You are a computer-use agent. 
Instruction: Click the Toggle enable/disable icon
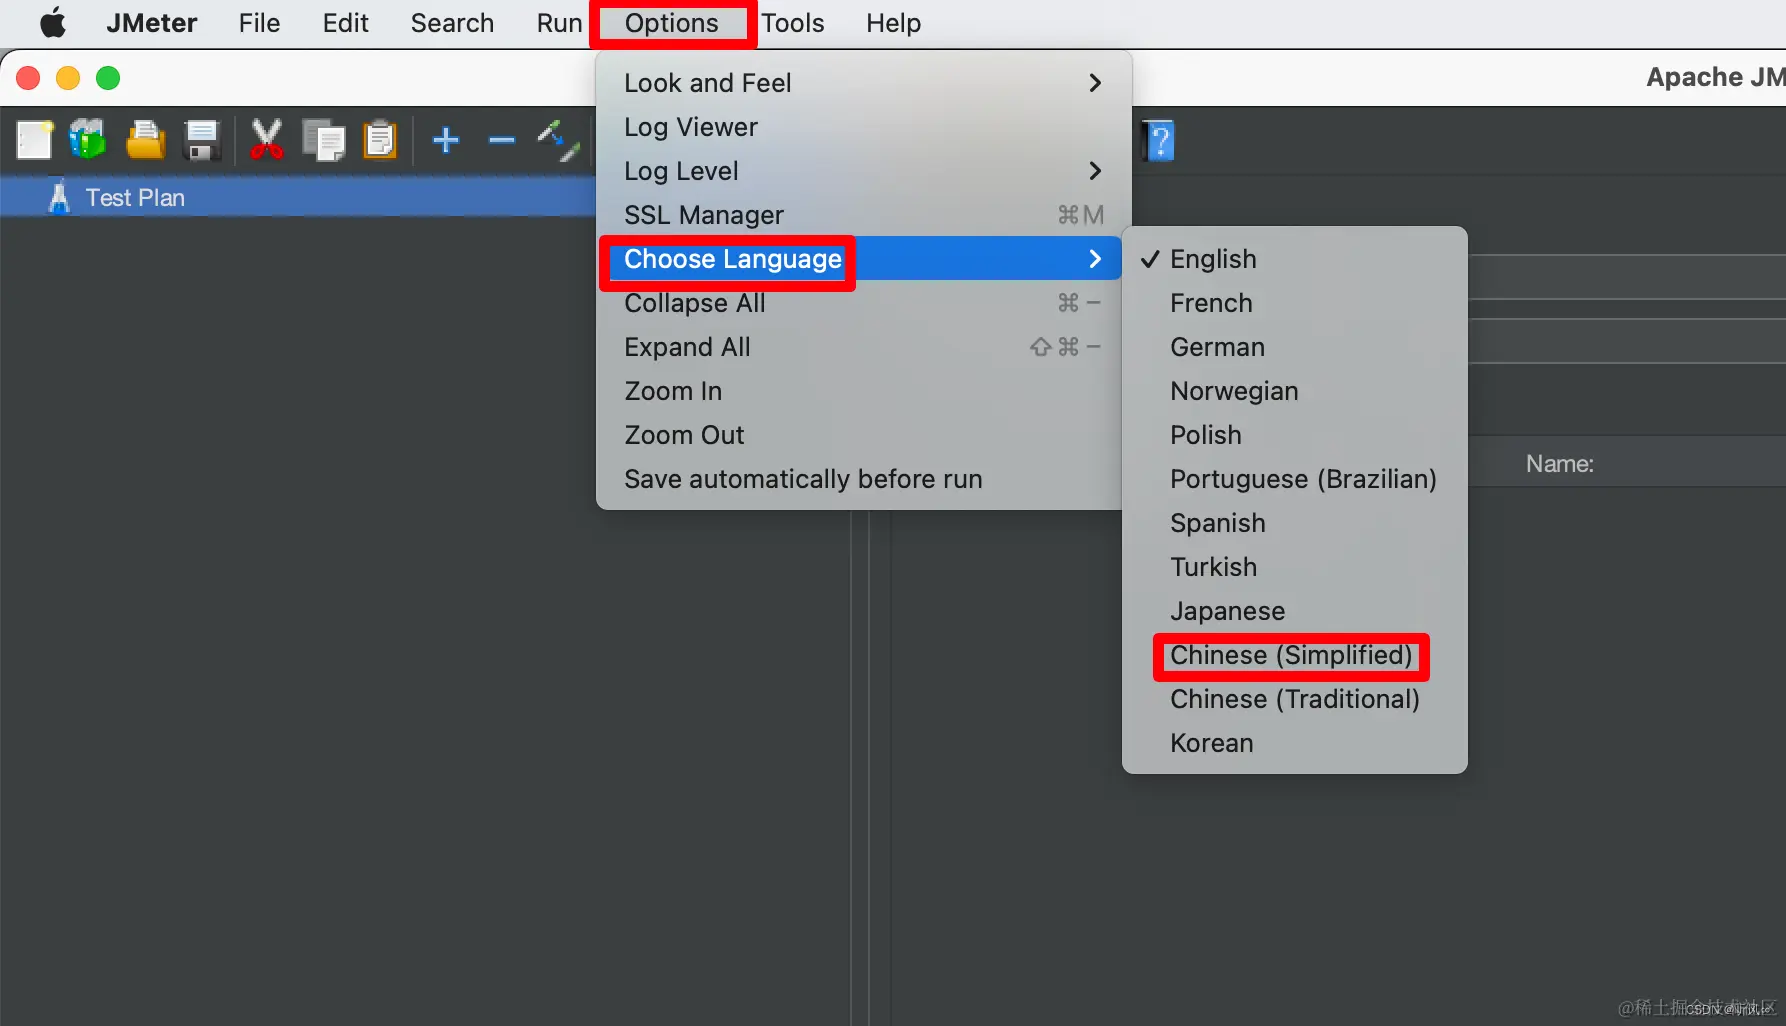558,141
